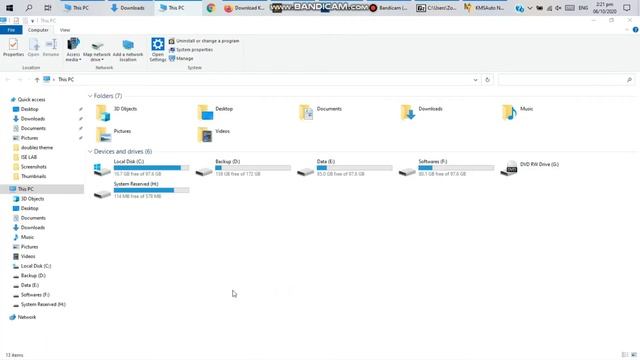Select the Pictures folder in Folders

point(114,135)
